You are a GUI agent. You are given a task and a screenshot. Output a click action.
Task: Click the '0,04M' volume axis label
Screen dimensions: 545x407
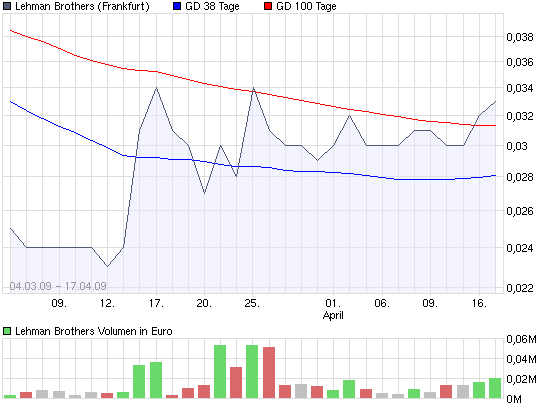pos(521,359)
